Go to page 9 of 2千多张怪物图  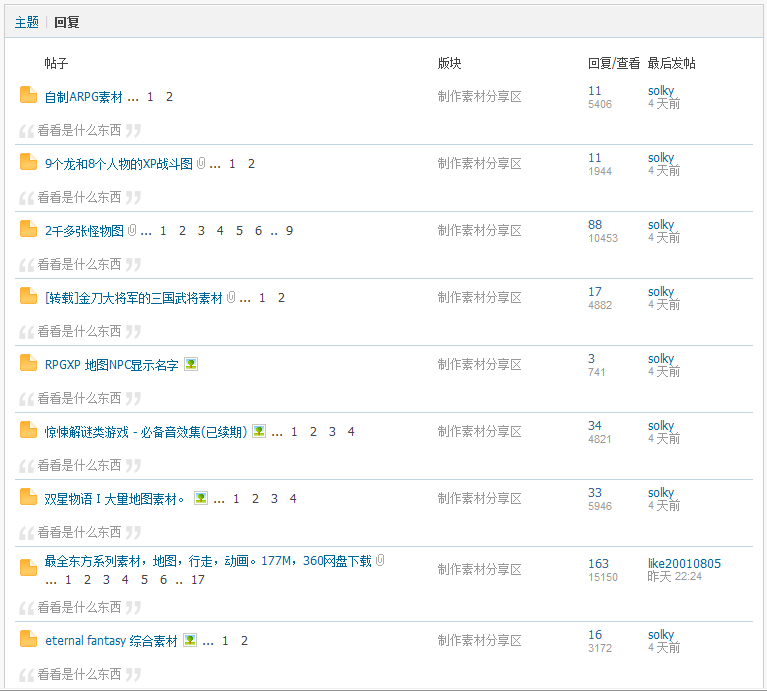coord(290,231)
